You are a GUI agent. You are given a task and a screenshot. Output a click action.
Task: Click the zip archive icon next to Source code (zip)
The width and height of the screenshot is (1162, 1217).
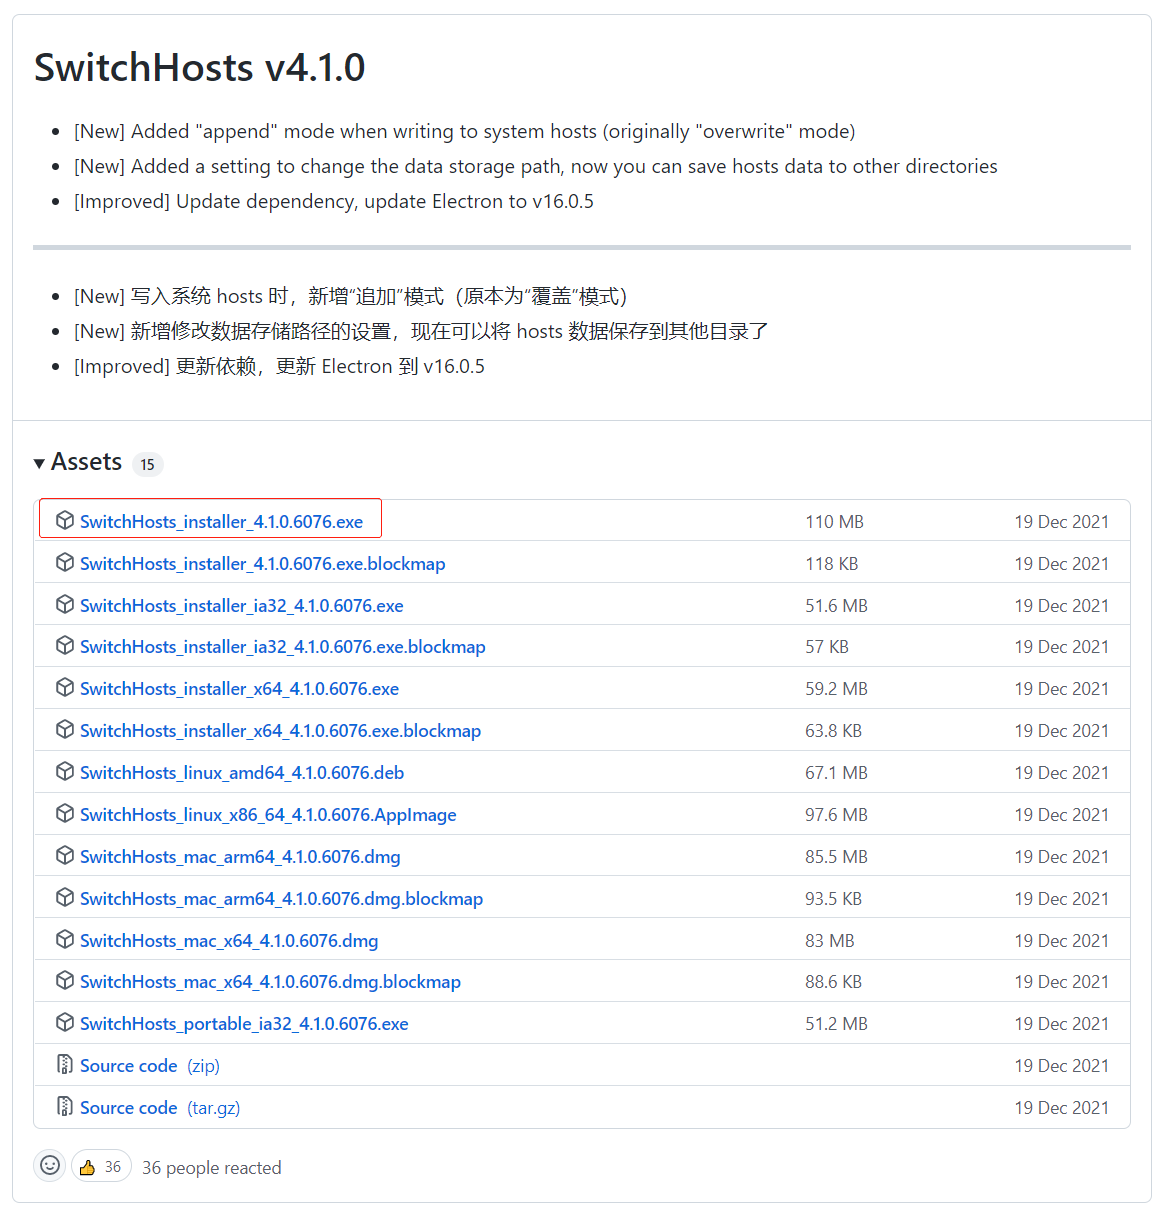(x=63, y=1064)
